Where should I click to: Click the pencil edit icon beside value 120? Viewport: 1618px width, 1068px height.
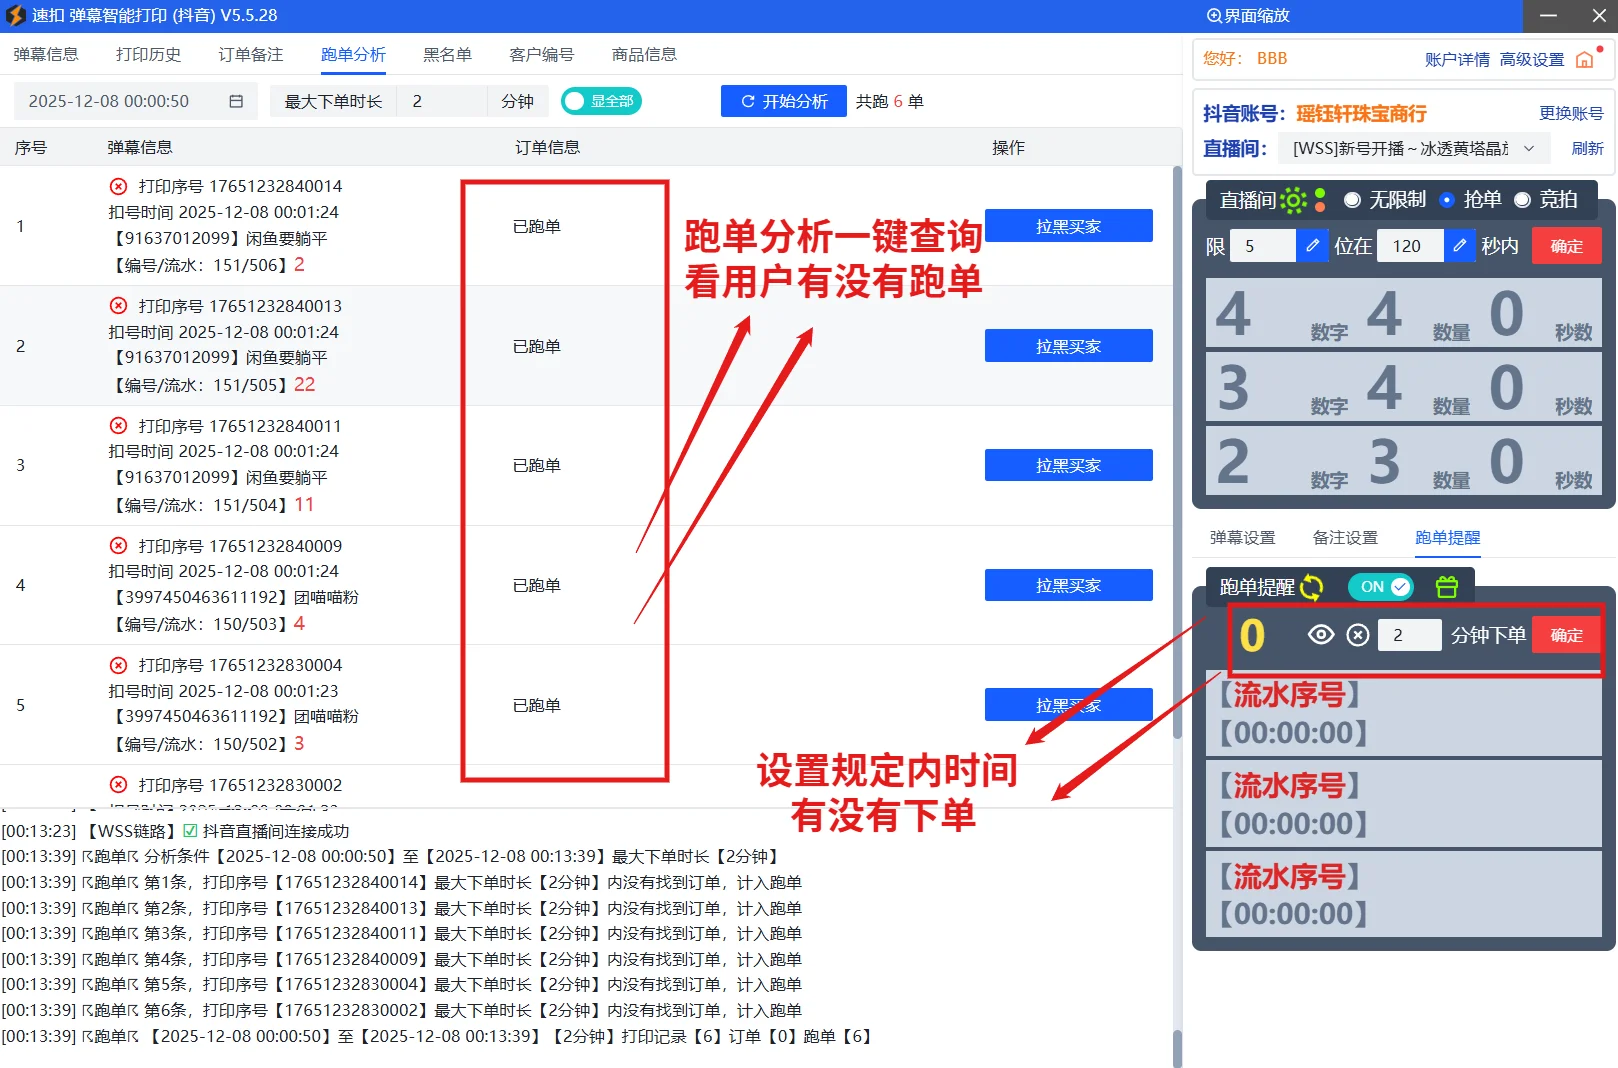[1460, 245]
